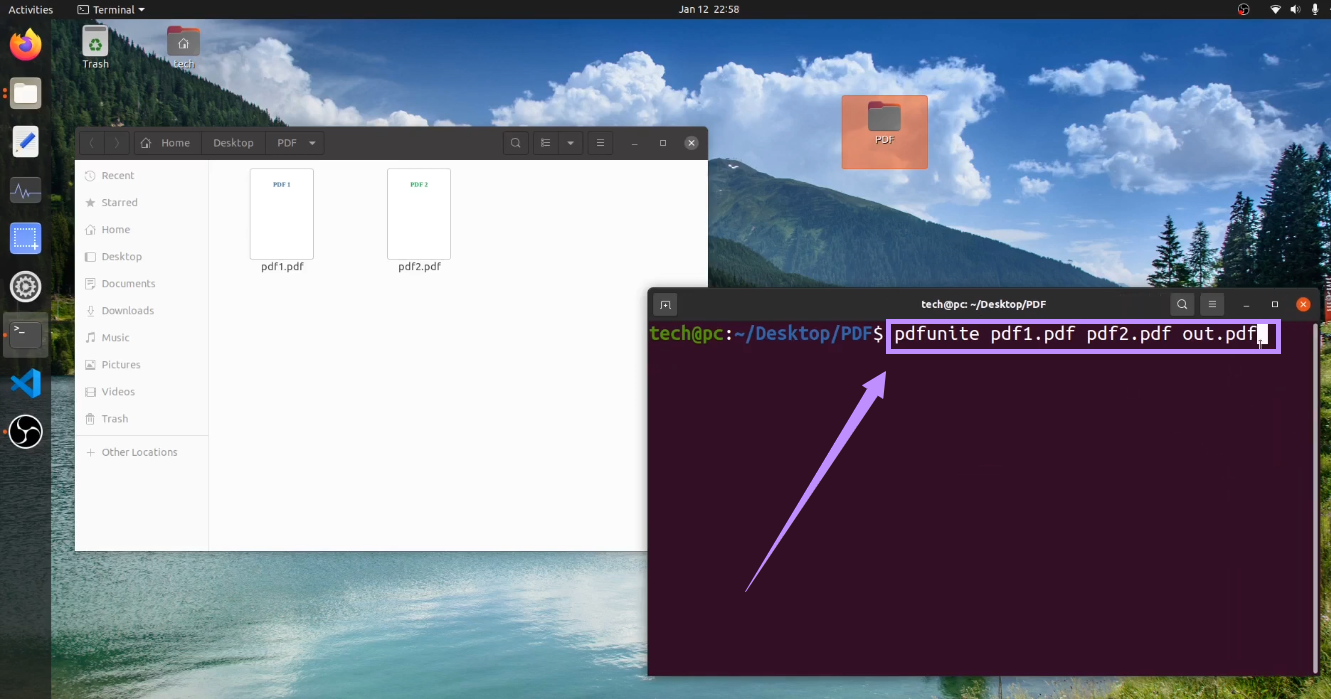Launch Visual Studio Code from the dock
This screenshot has height=699, width=1331.
point(25,383)
